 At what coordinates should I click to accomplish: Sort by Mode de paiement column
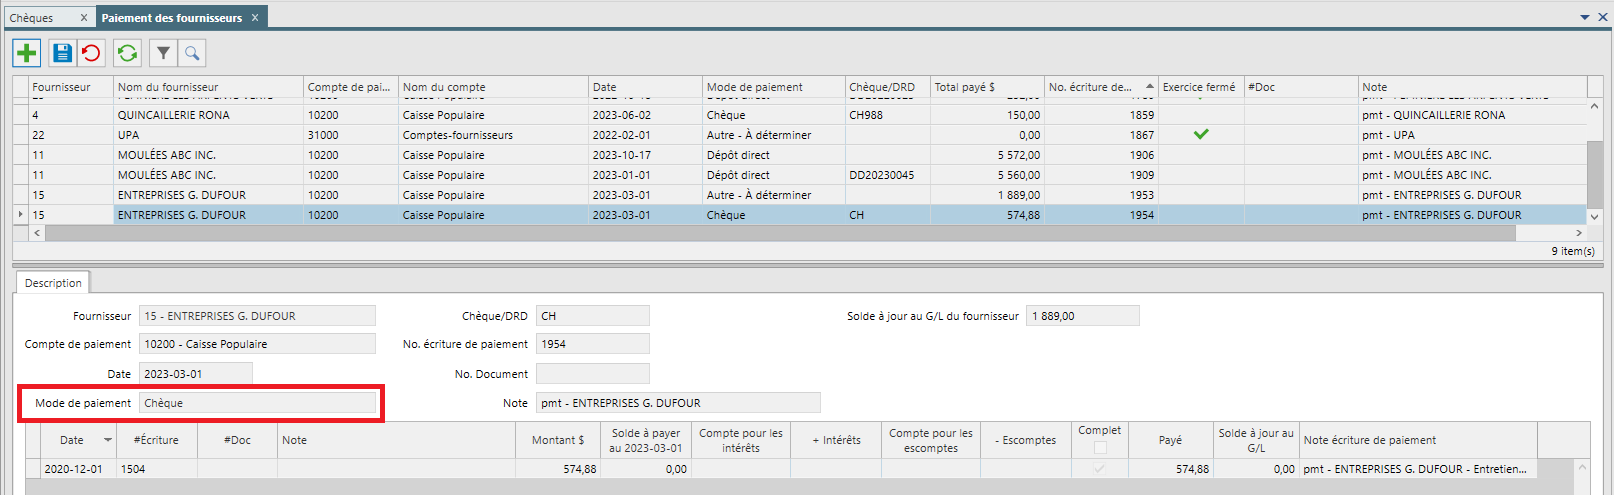click(x=773, y=87)
